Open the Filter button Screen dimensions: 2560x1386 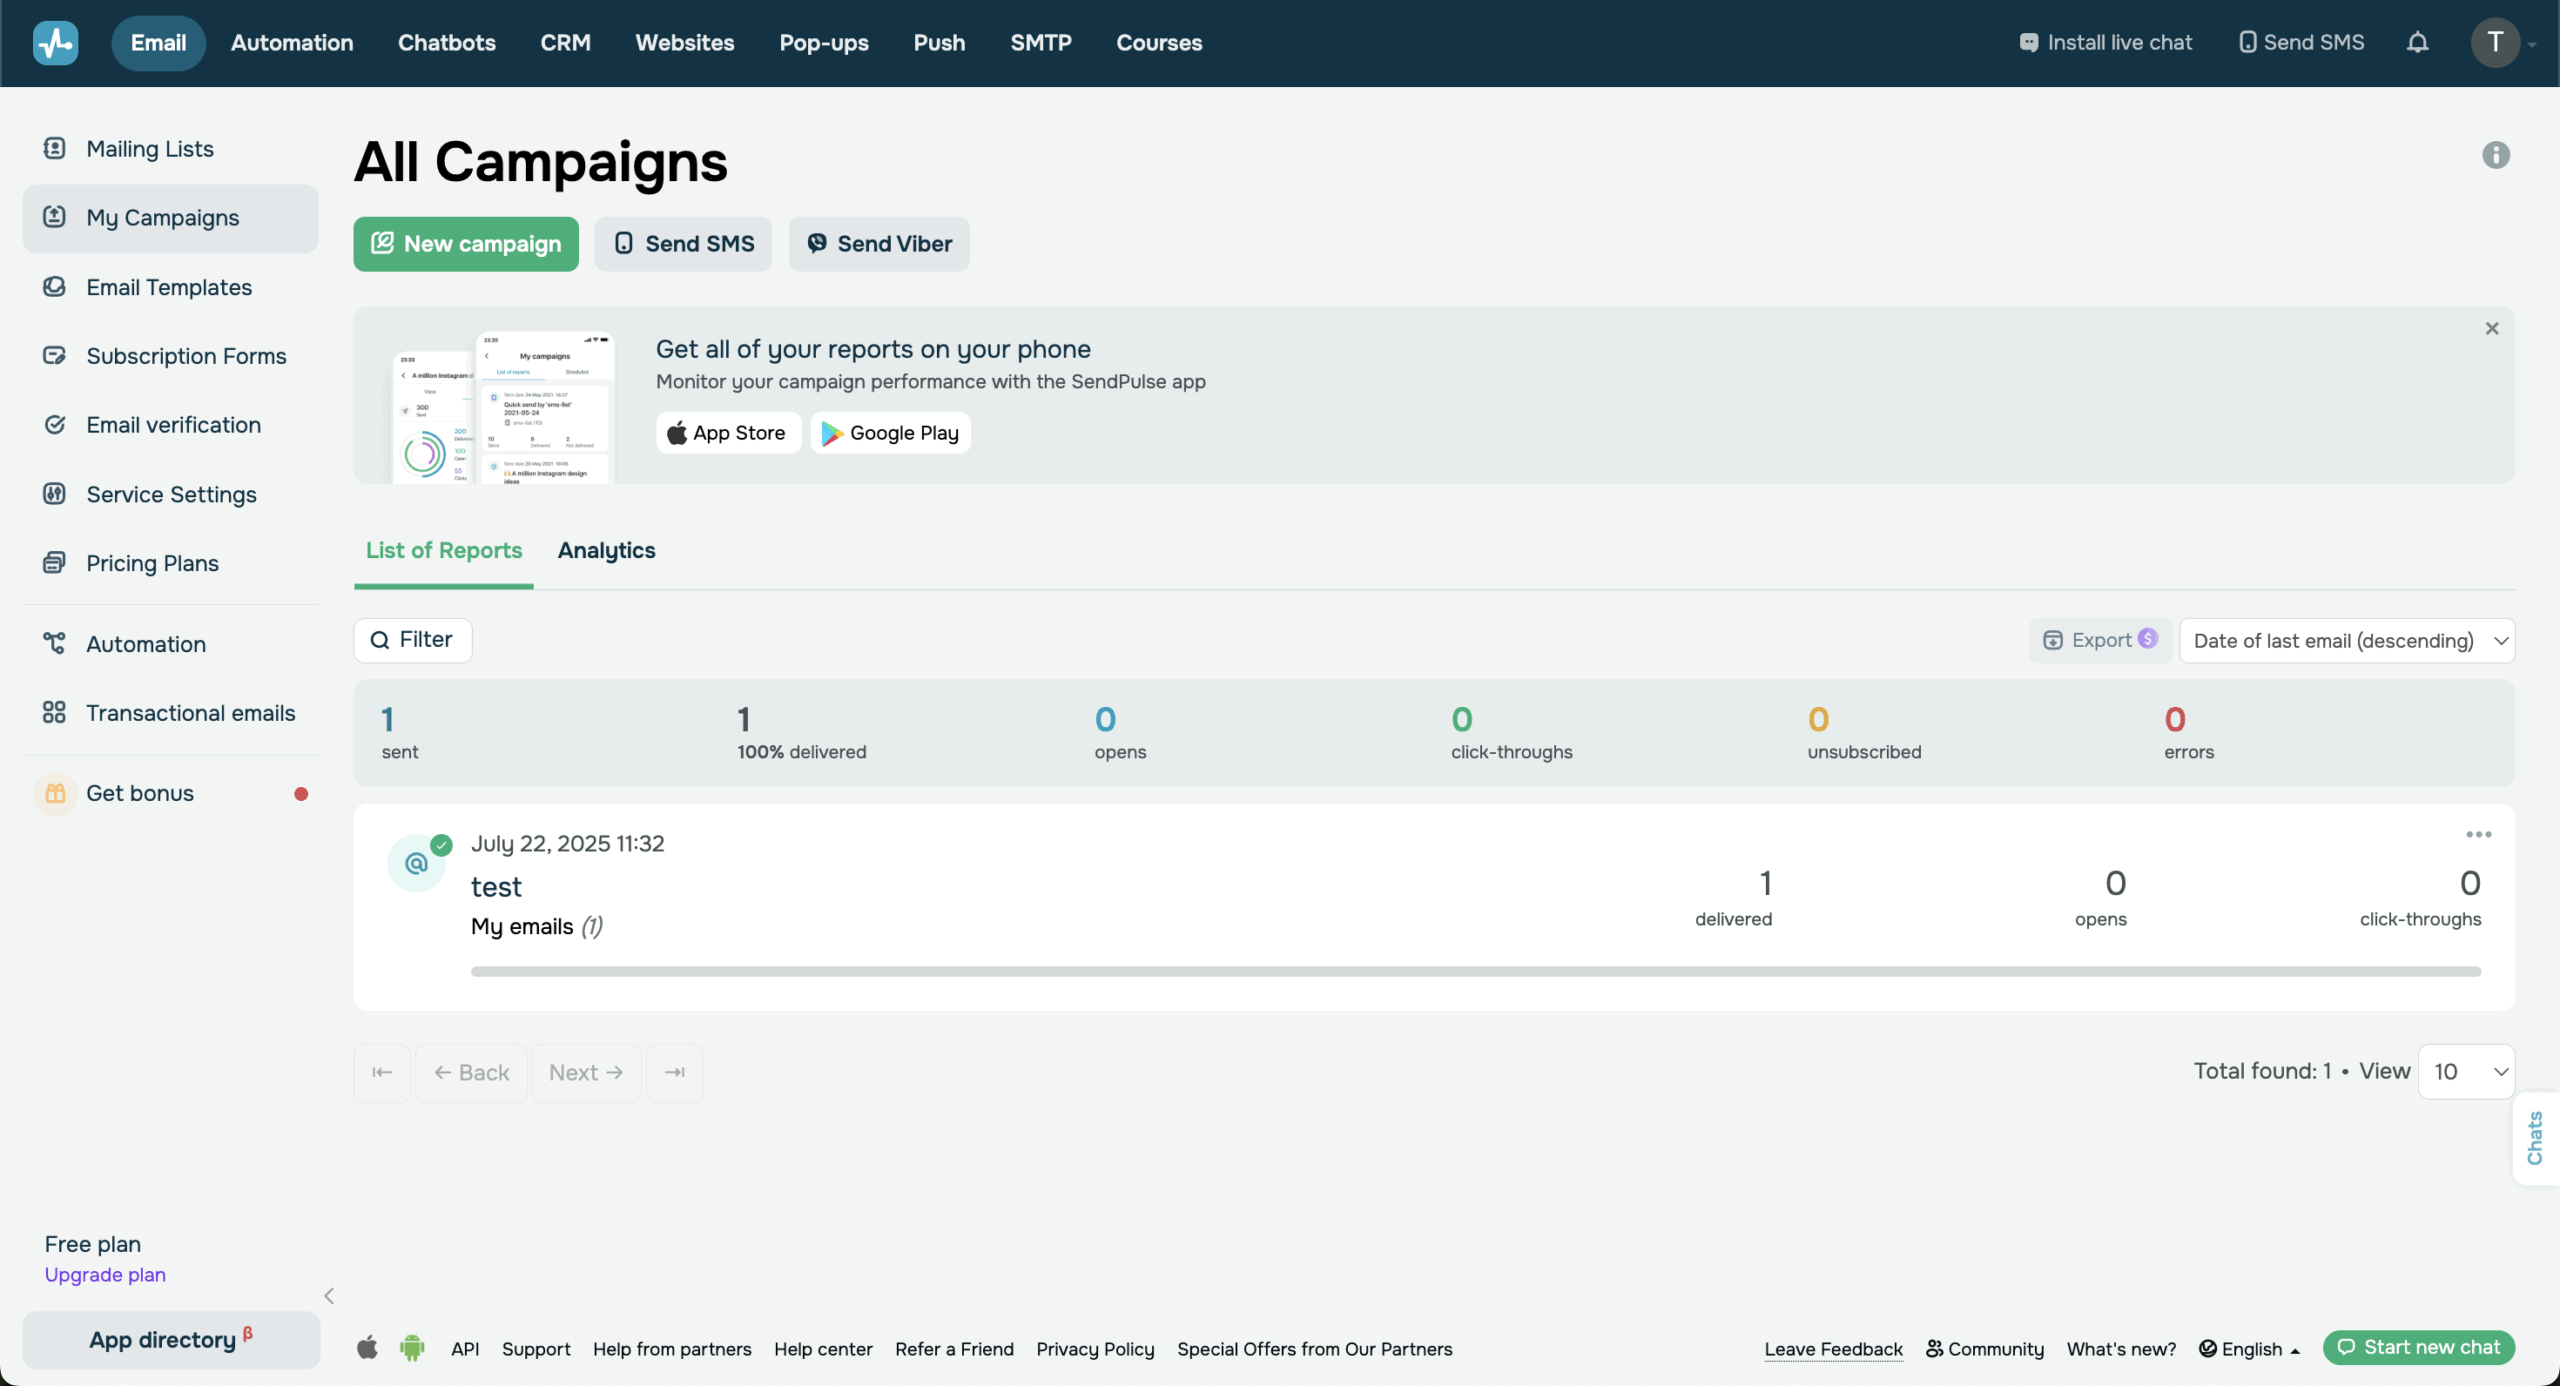tap(413, 640)
